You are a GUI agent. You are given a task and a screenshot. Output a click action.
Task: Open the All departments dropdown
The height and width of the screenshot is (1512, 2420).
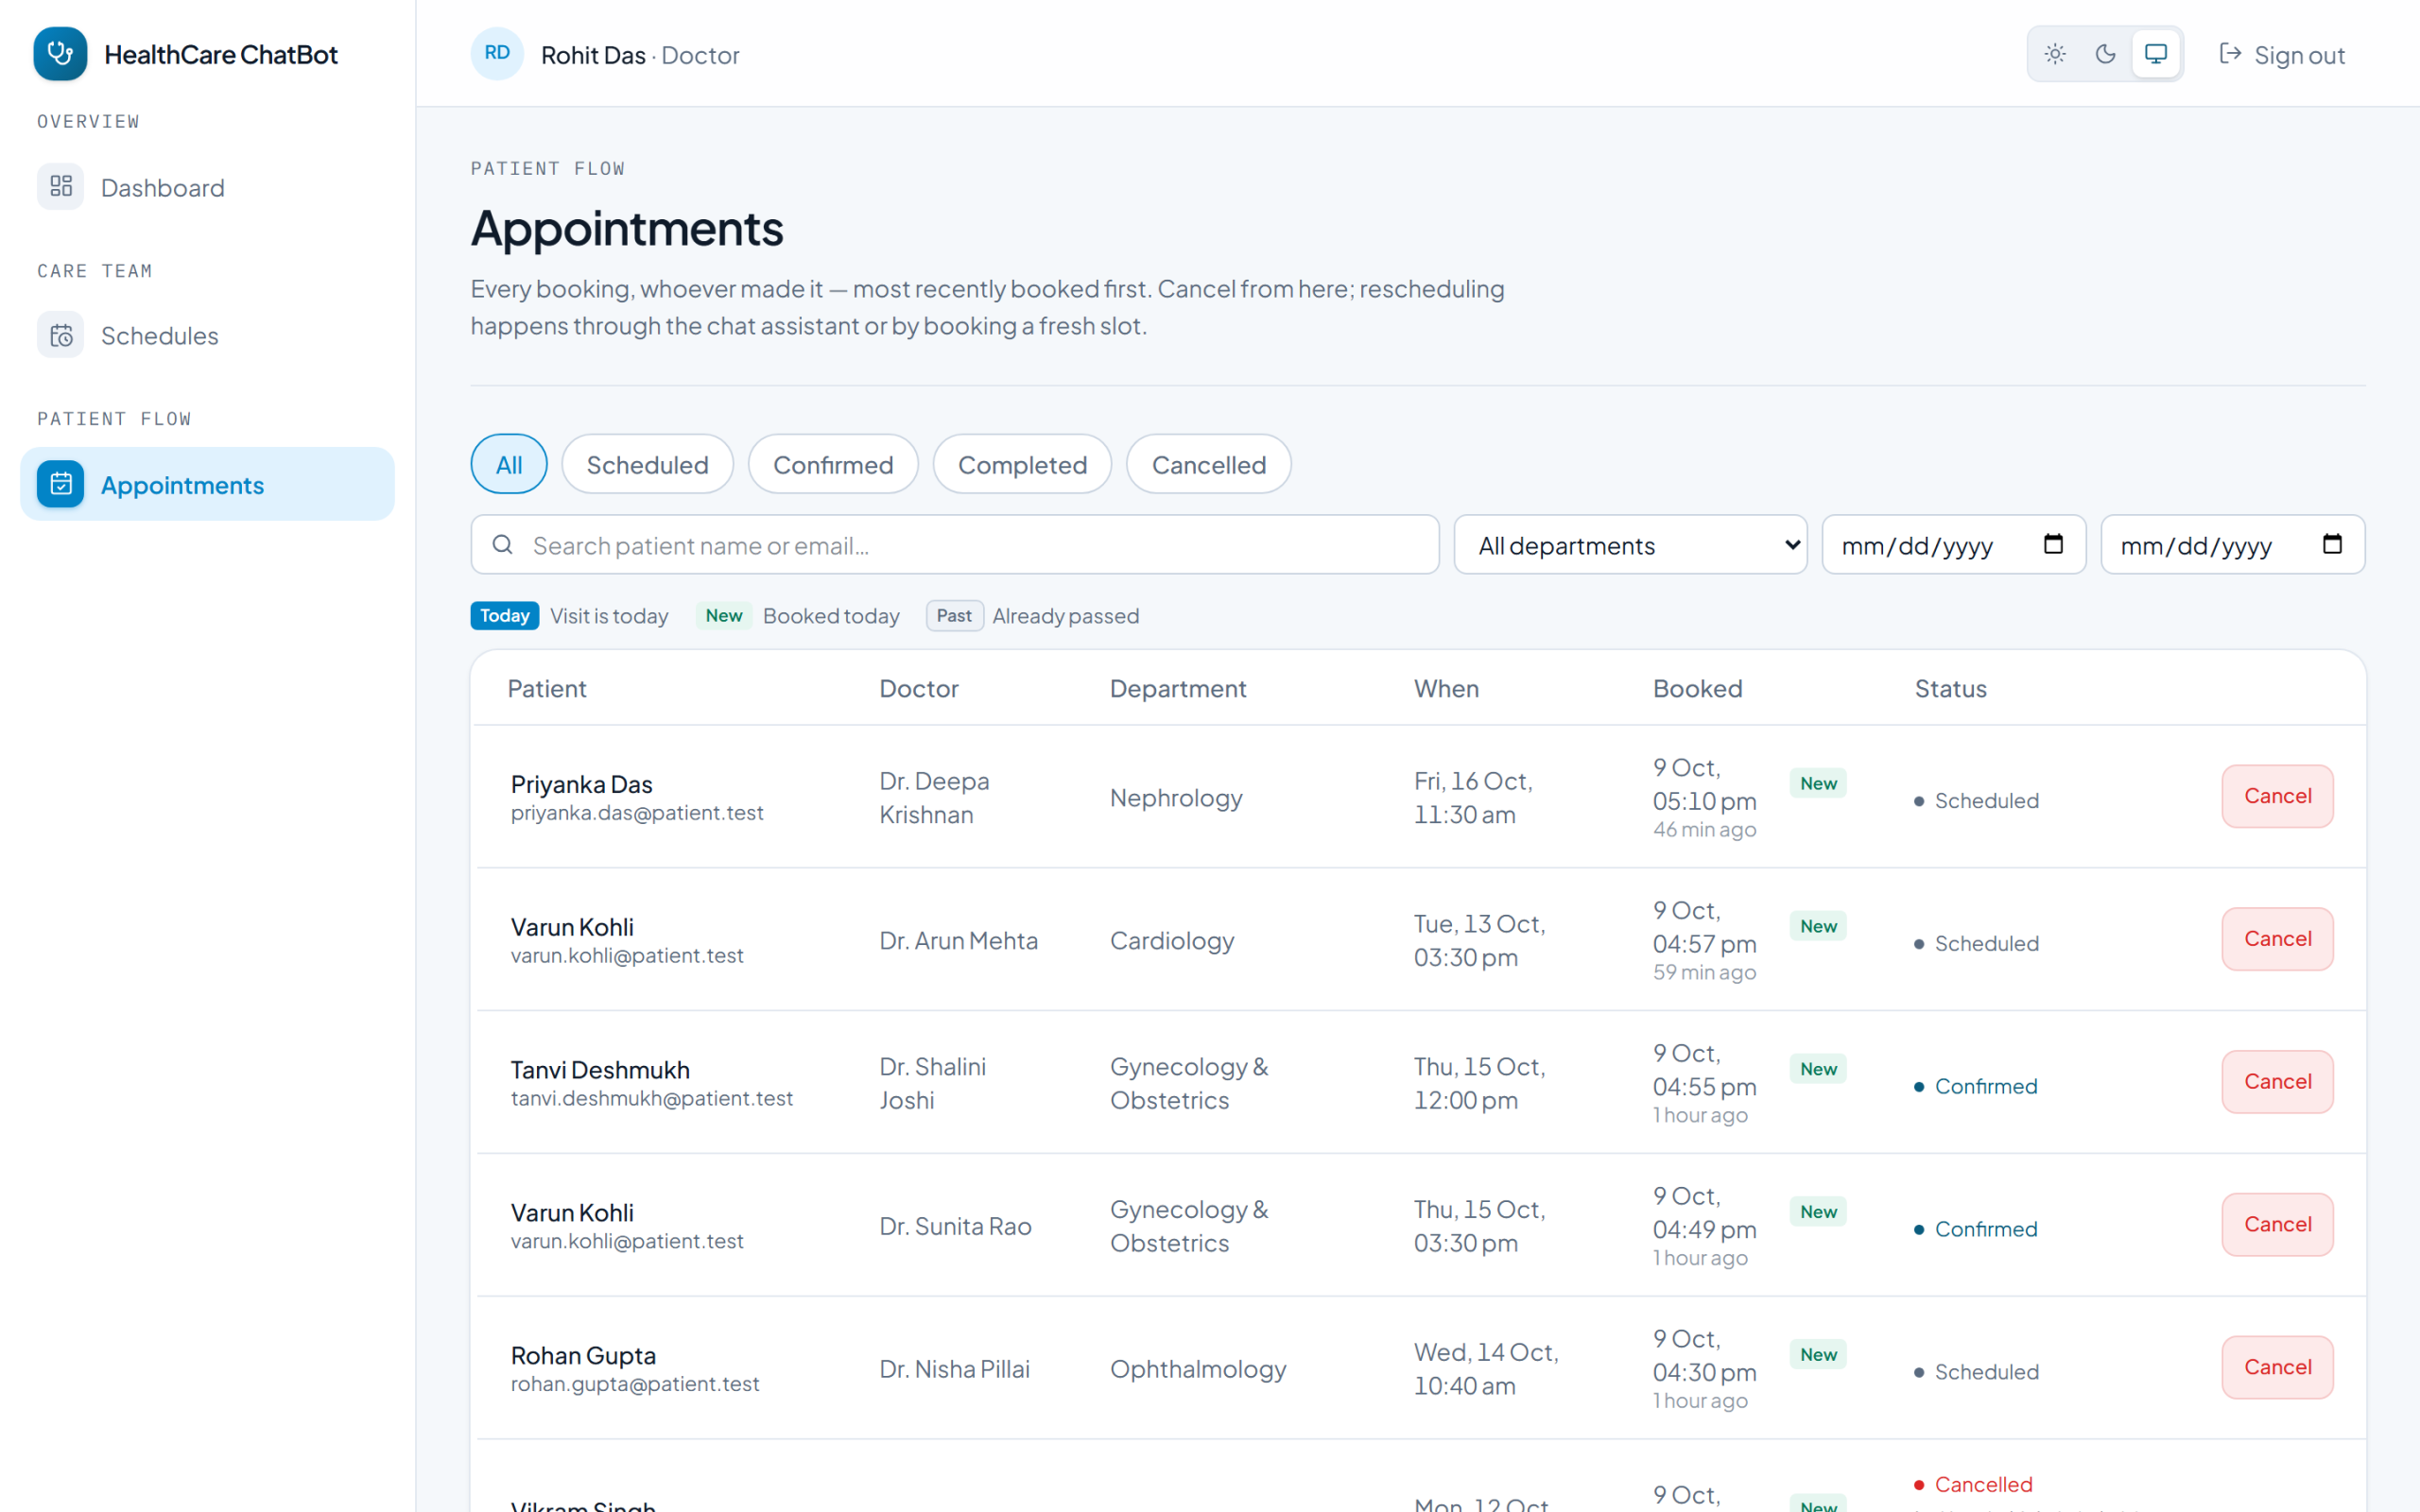pyautogui.click(x=1630, y=545)
